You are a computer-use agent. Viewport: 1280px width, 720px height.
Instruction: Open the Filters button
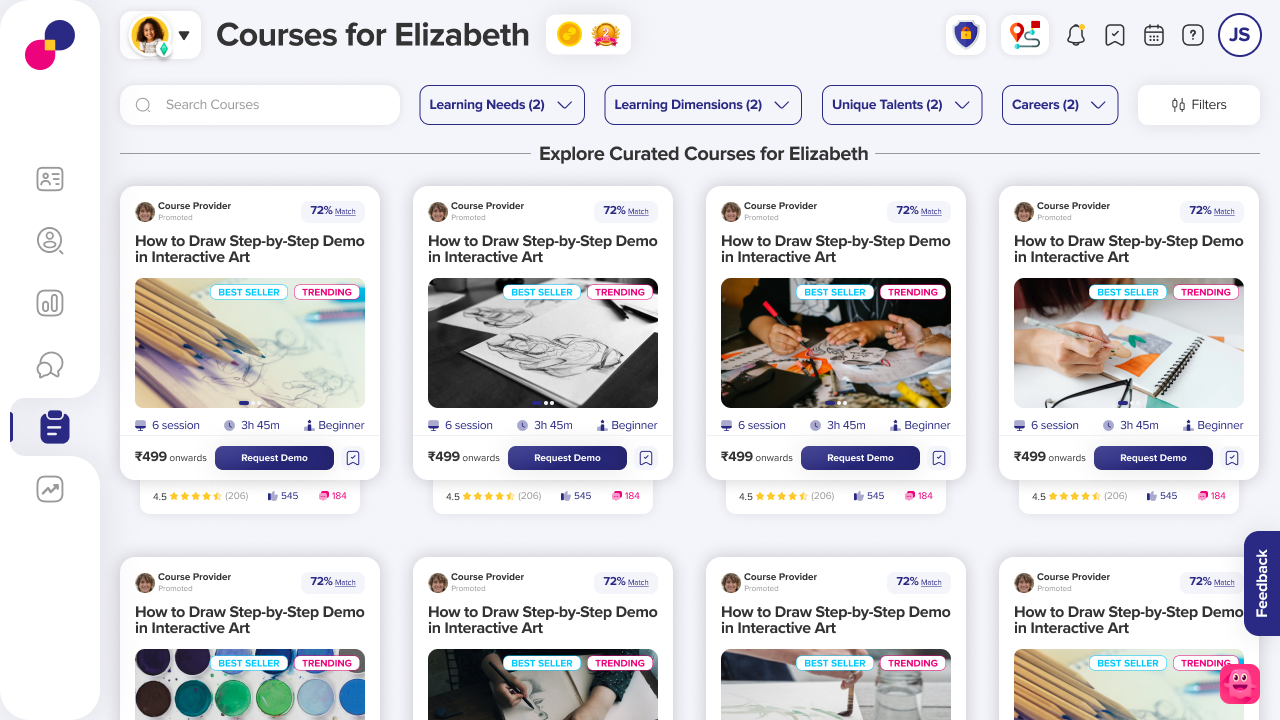click(1199, 105)
